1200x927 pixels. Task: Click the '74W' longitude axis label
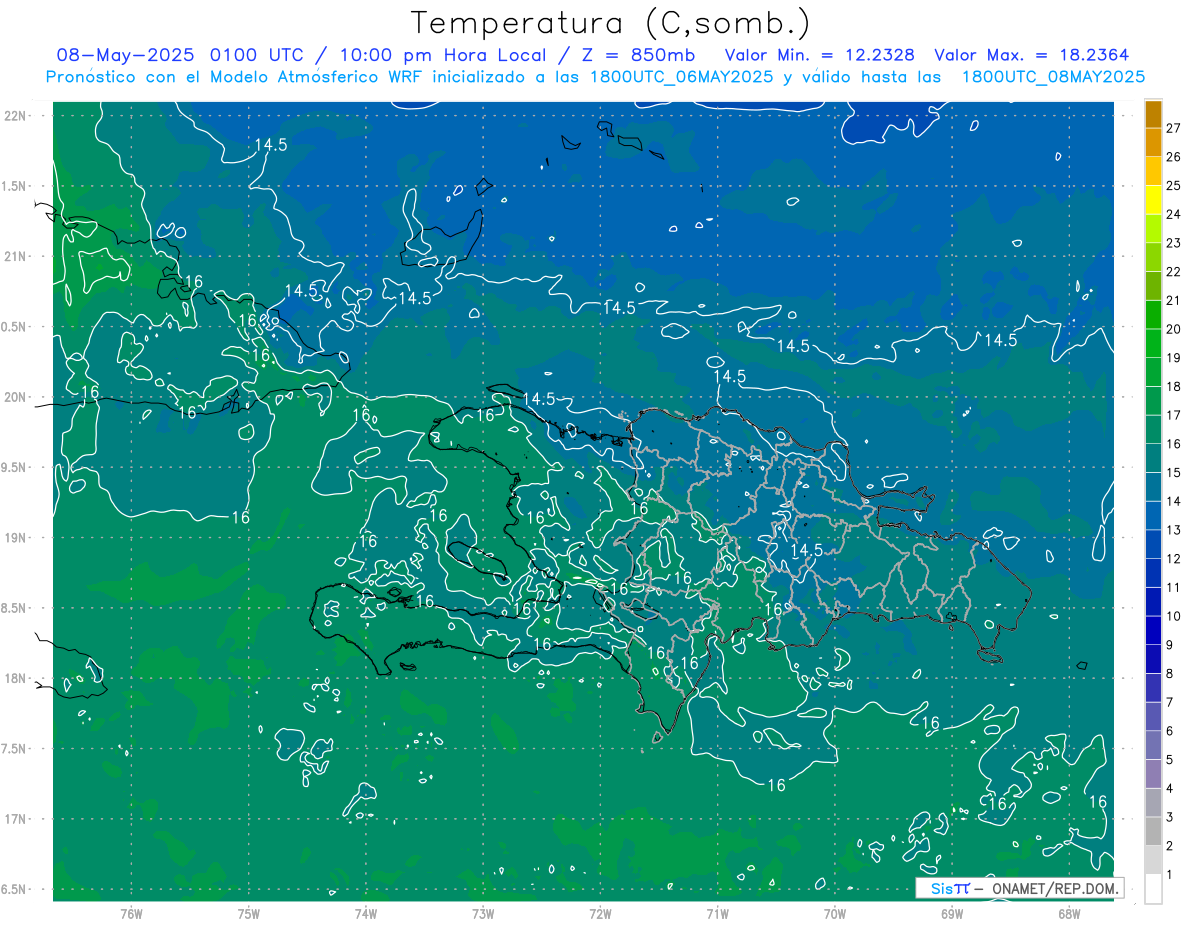coord(366,912)
